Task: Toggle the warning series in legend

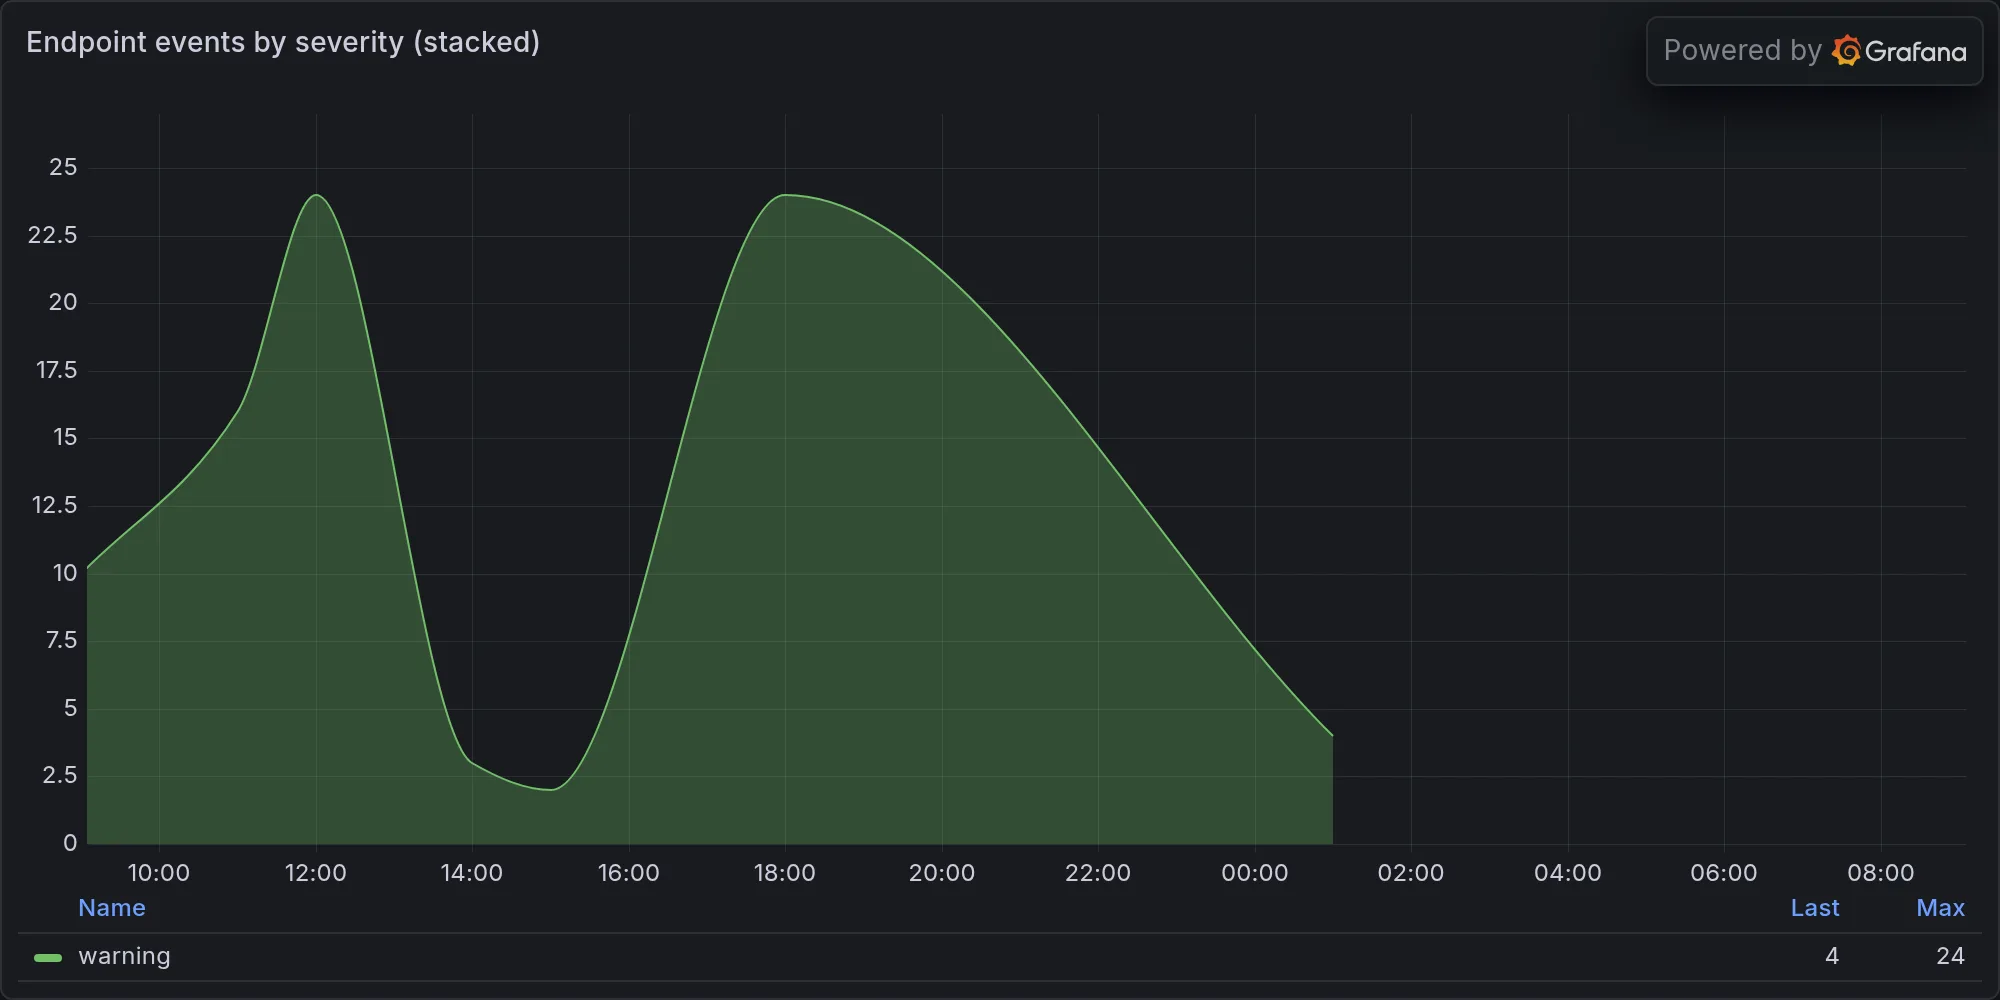Action: 124,956
